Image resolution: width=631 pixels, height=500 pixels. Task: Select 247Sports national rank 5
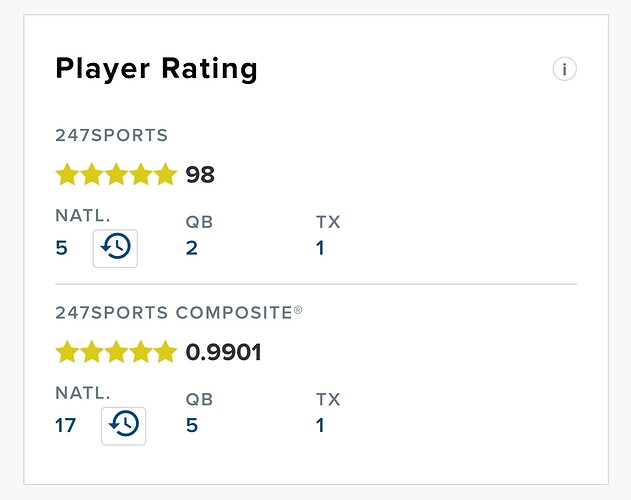(62, 247)
